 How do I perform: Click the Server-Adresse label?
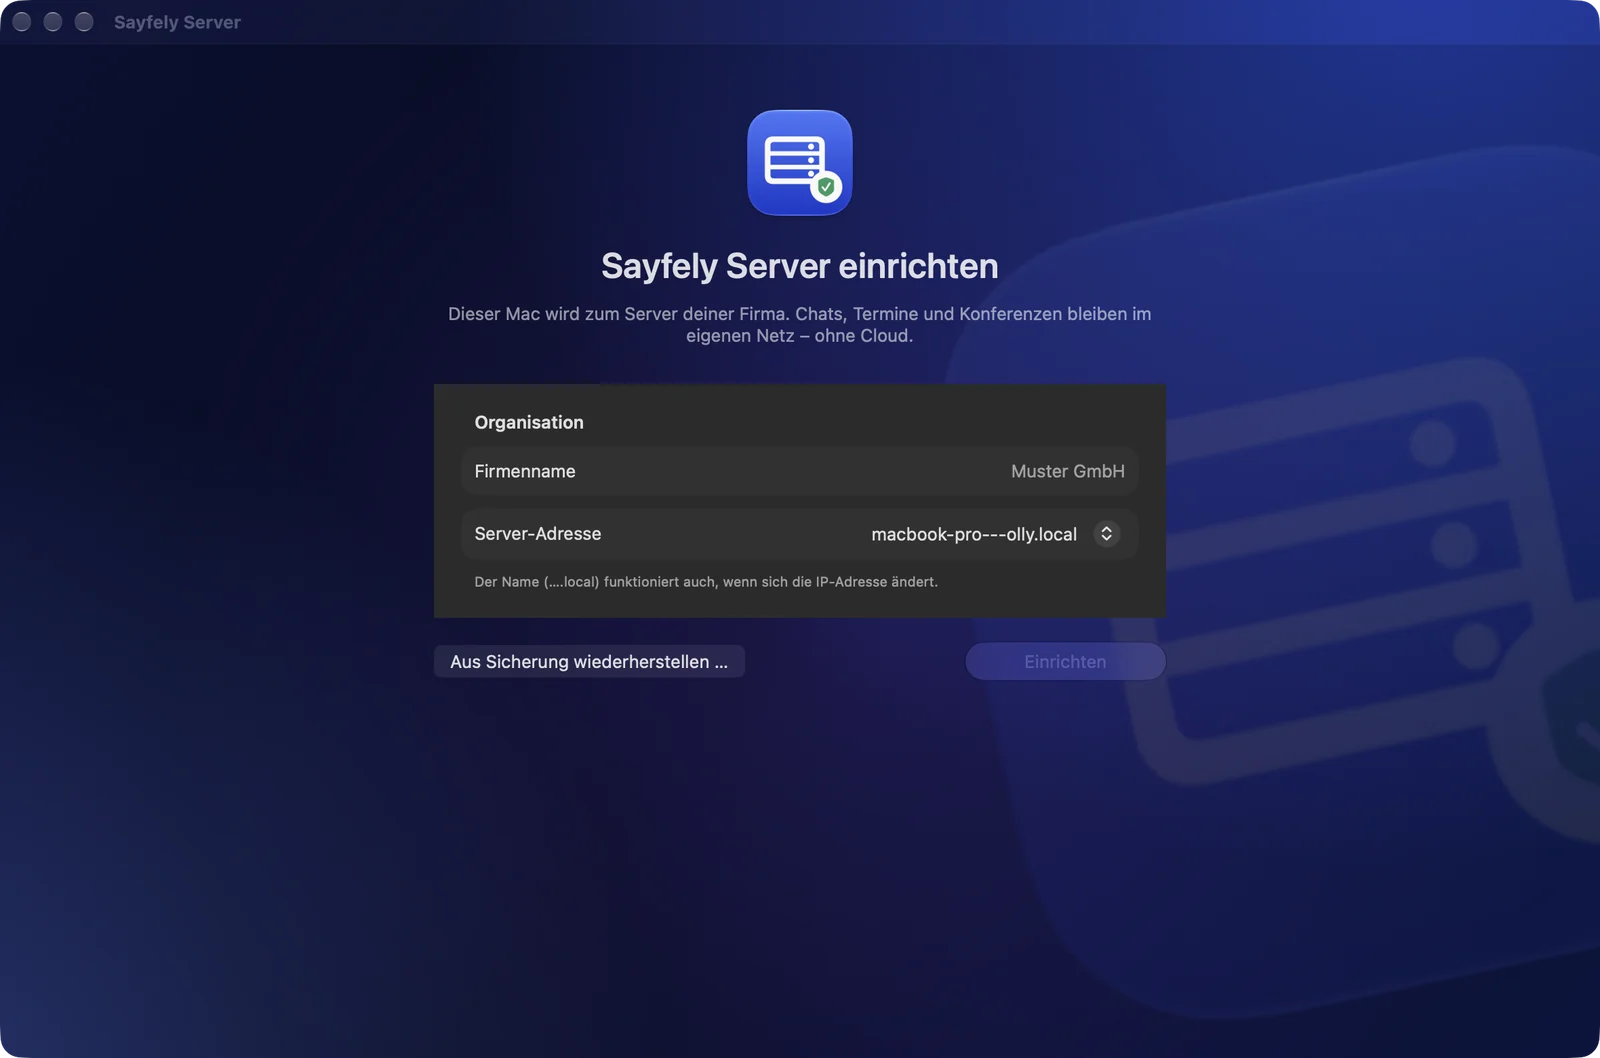click(x=538, y=534)
